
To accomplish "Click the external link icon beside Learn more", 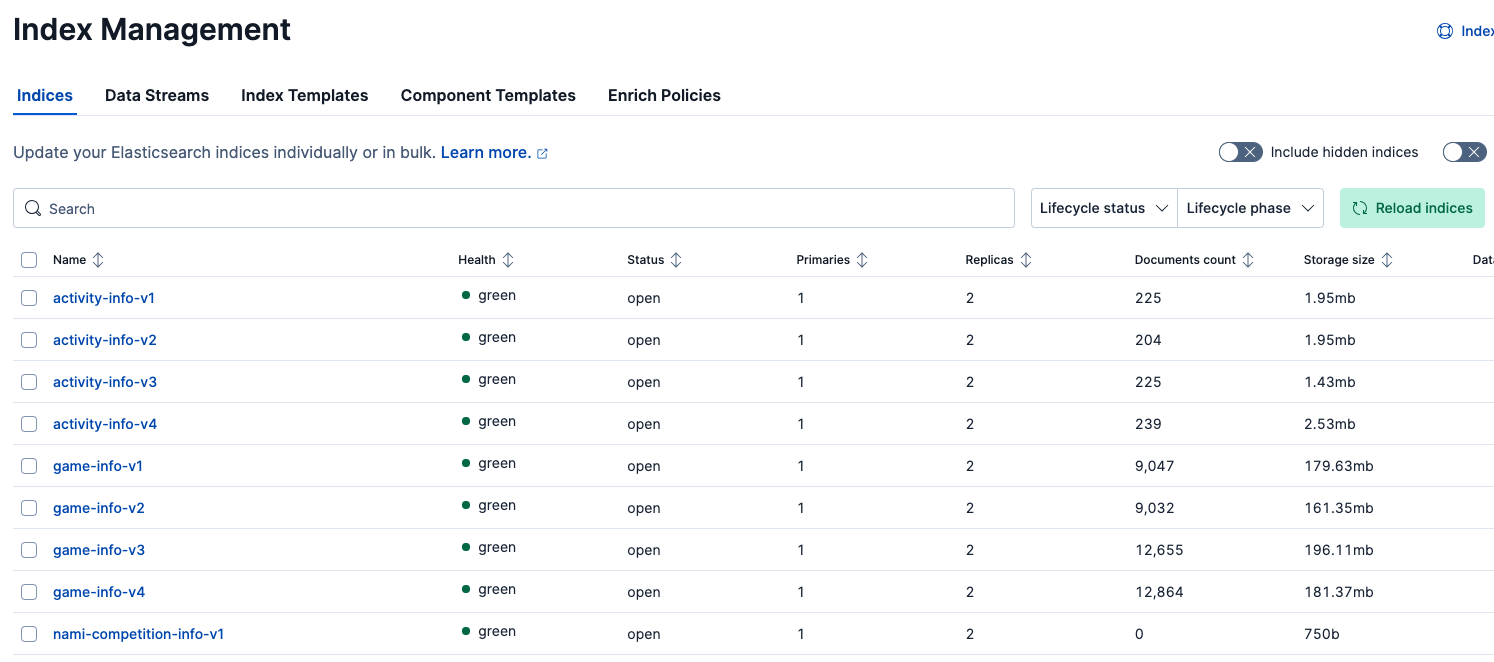I will pyautogui.click(x=543, y=154).
